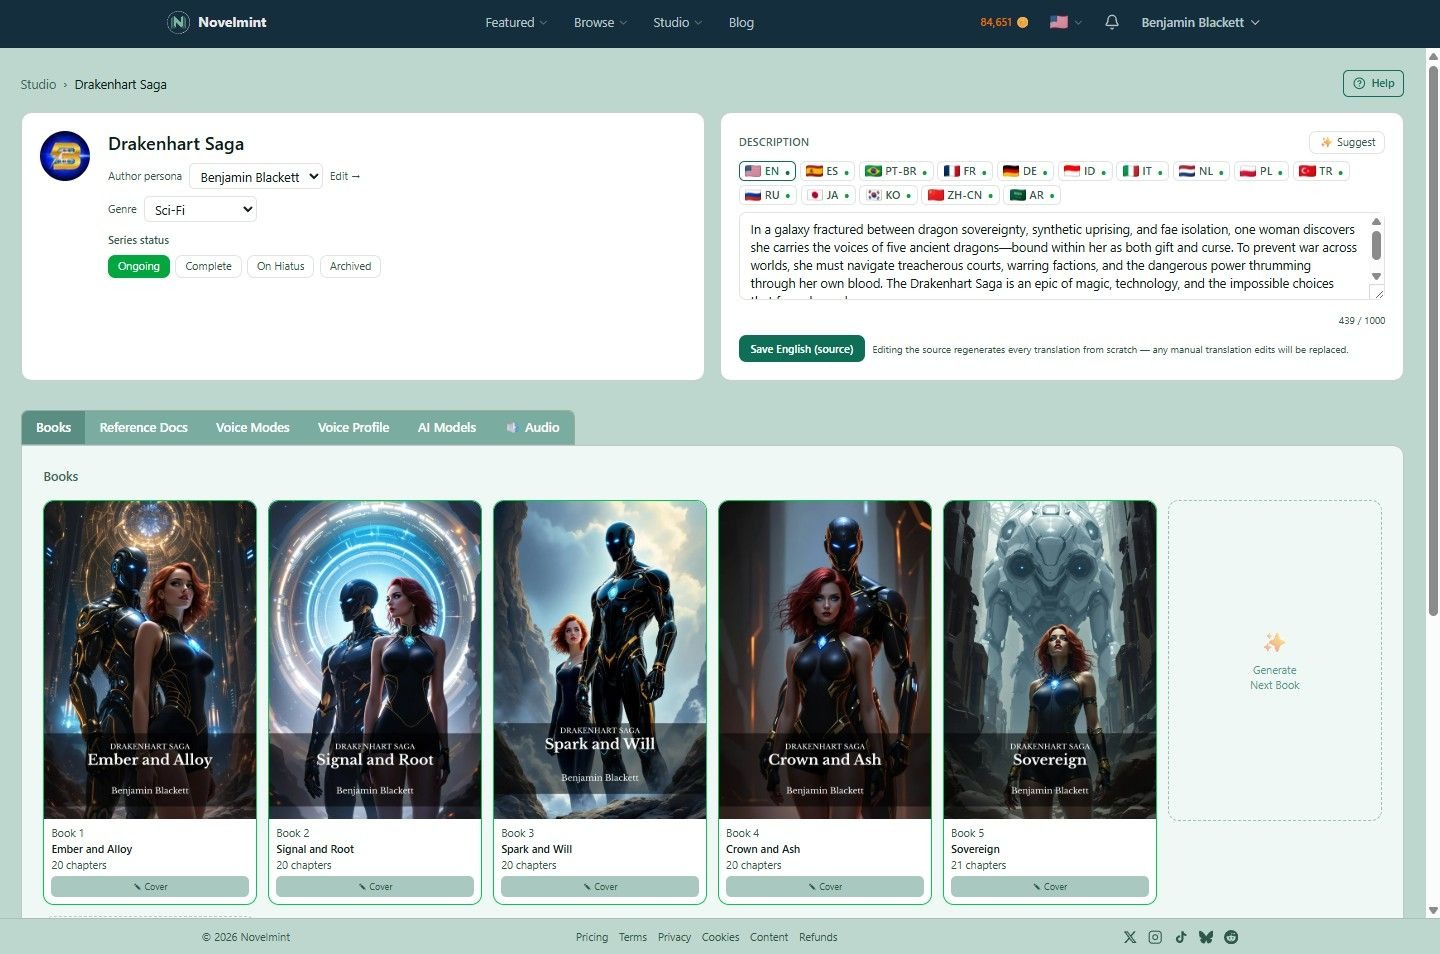Select the Japanese JA translation flag
The height and width of the screenshot is (954, 1440).
828,195
